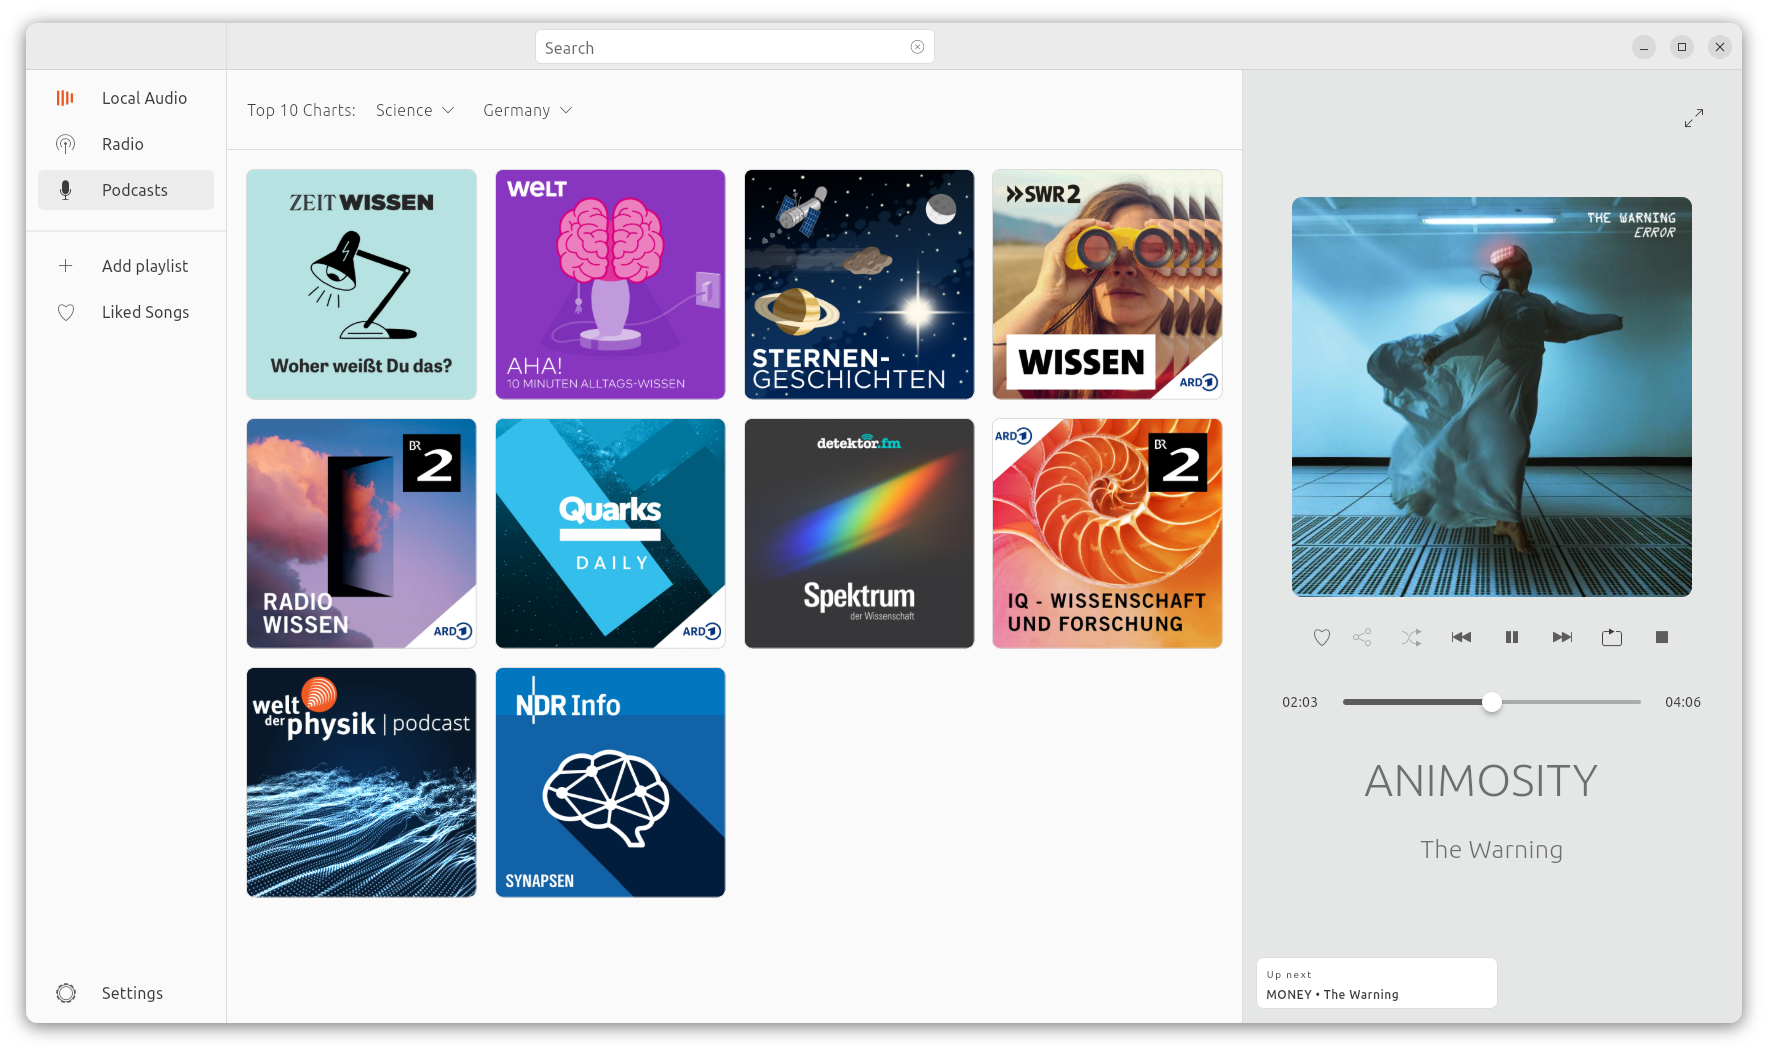The width and height of the screenshot is (1768, 1052).
Task: Open Local Audio section
Action: (x=126, y=98)
